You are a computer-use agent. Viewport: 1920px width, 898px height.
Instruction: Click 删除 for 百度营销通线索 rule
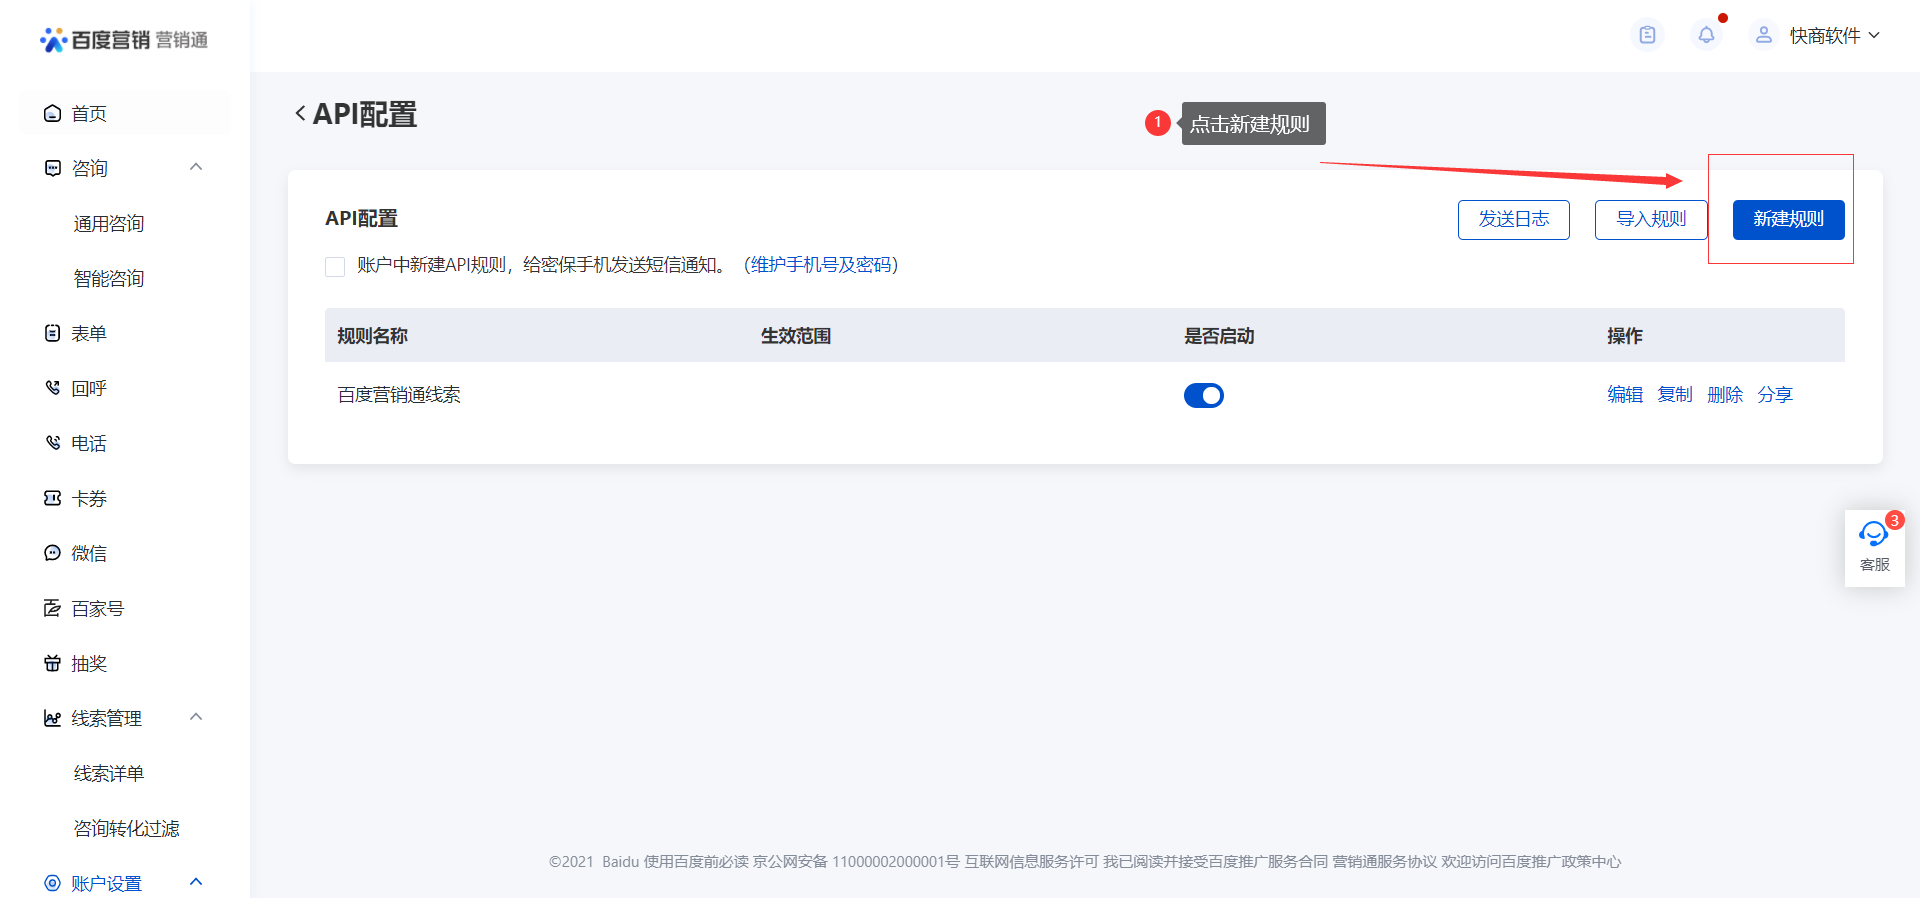click(x=1725, y=395)
